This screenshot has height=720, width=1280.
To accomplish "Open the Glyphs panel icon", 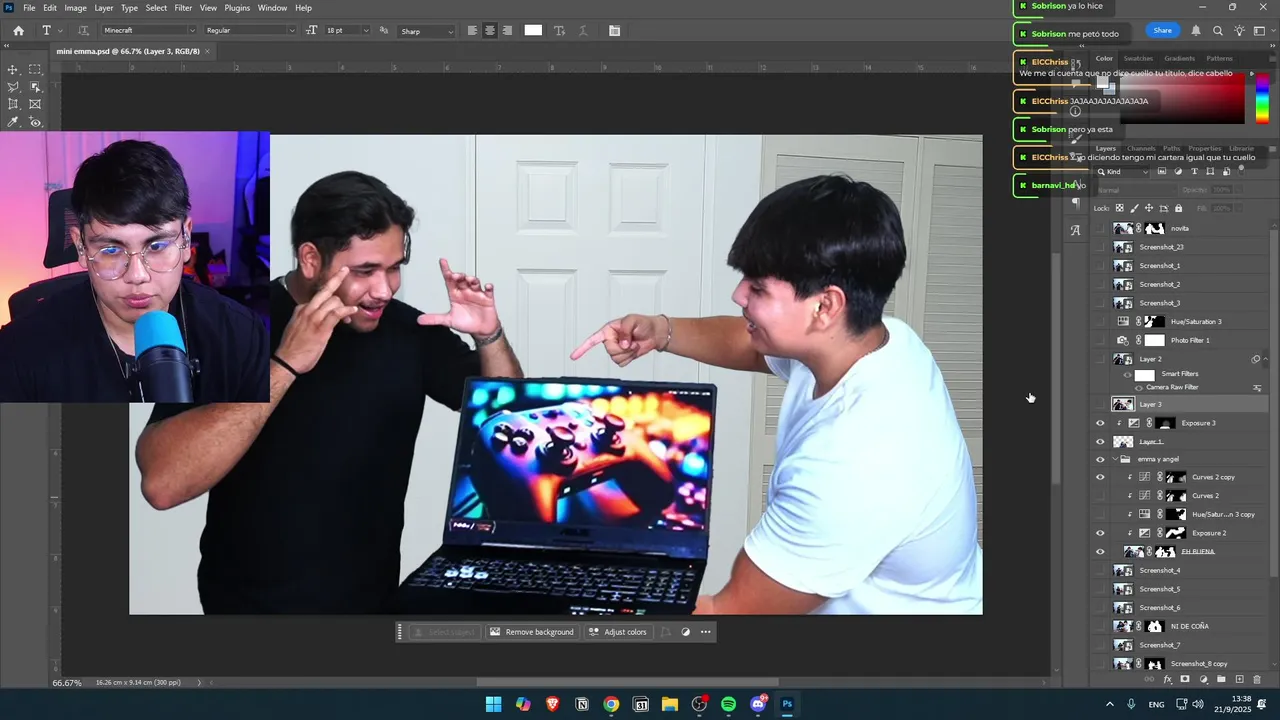I will pos(1075,230).
